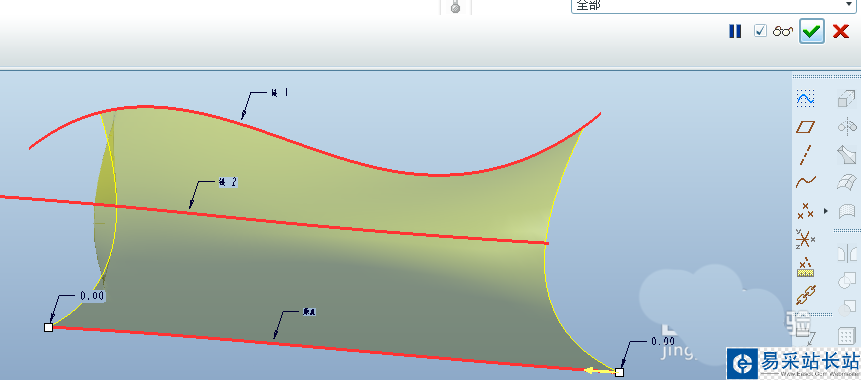Click the right 0.00 dimension value

[x=663, y=341]
